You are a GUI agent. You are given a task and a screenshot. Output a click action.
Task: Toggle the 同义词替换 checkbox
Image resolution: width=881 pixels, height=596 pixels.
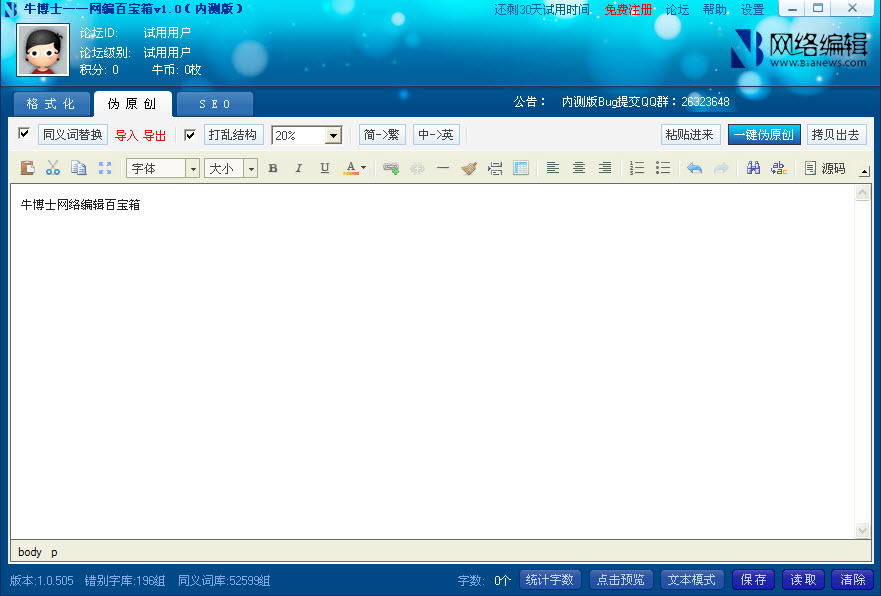click(24, 134)
